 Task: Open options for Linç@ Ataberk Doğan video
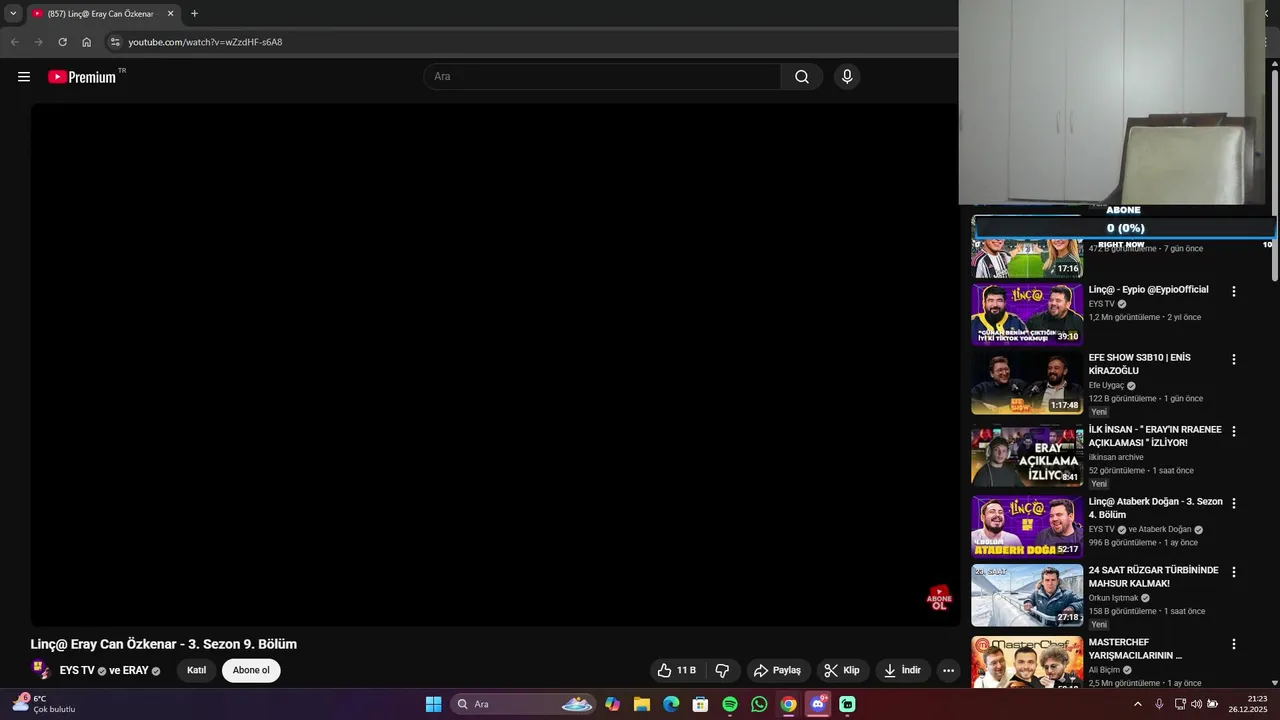[1233, 503]
